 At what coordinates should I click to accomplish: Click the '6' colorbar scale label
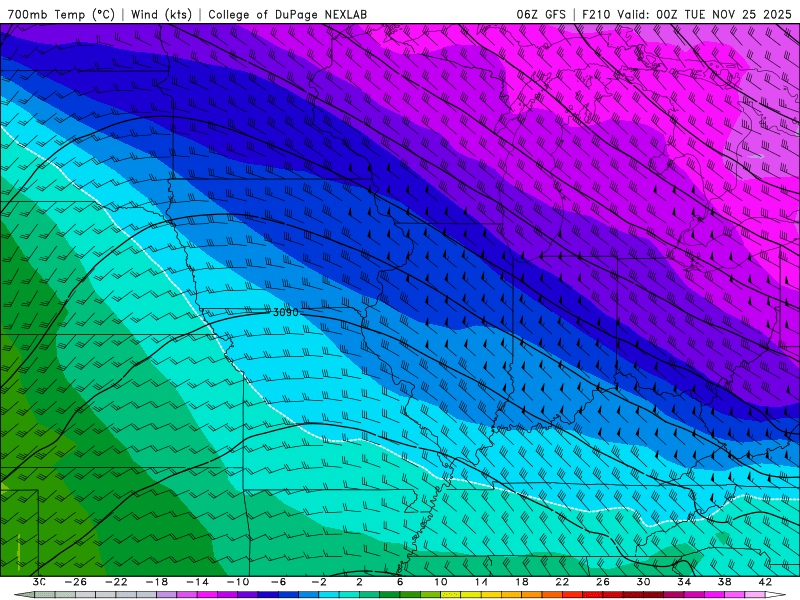pyautogui.click(x=400, y=582)
